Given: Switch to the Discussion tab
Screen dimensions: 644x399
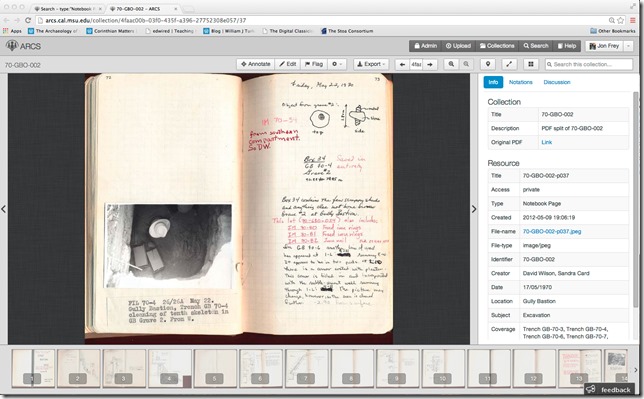Looking at the screenshot, I should 557,82.
